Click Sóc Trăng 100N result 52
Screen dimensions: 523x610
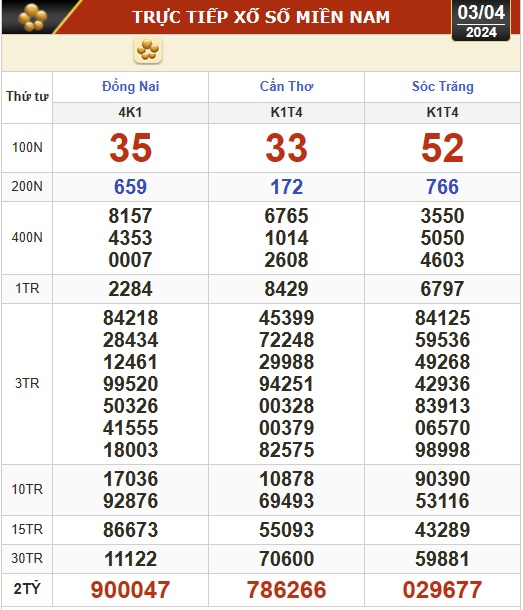(x=442, y=148)
